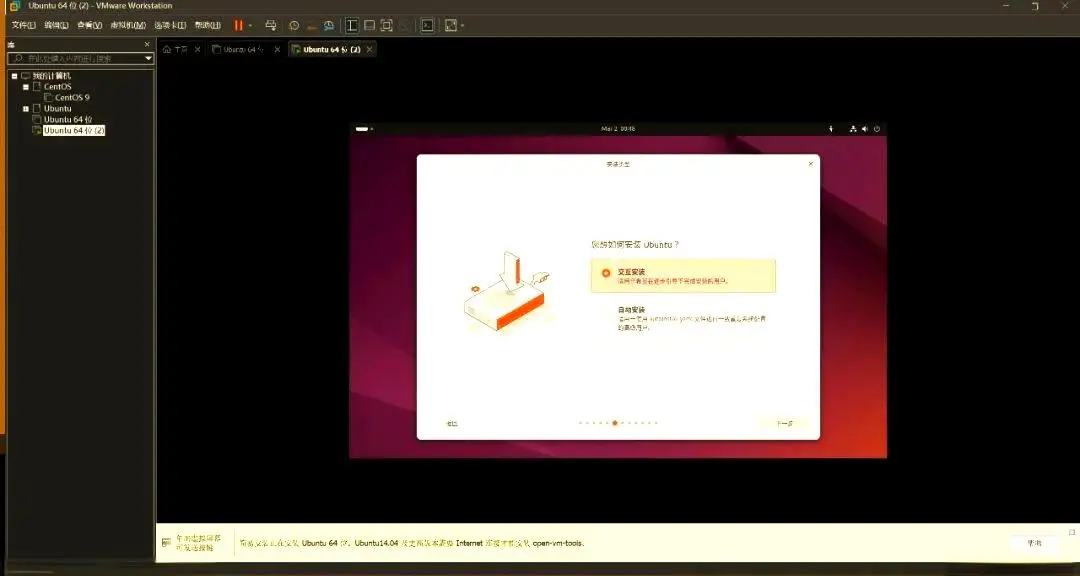This screenshot has width=1080, height=576.
Task: Click the greyed Unity mode icon
Action: [x=404, y=25]
